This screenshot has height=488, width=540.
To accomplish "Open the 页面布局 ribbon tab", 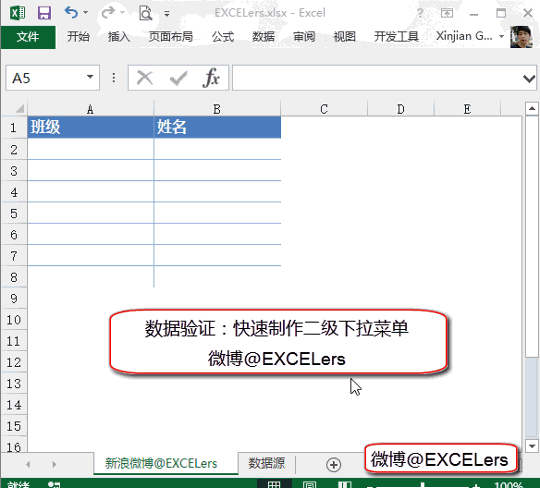I will pos(171,37).
